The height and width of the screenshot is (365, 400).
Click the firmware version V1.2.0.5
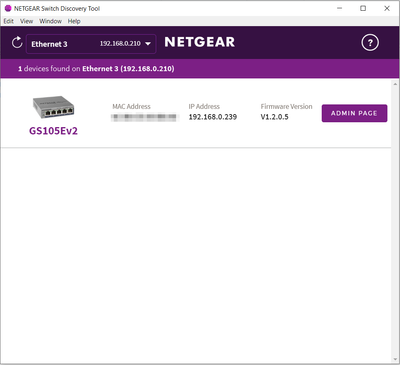coord(274,117)
